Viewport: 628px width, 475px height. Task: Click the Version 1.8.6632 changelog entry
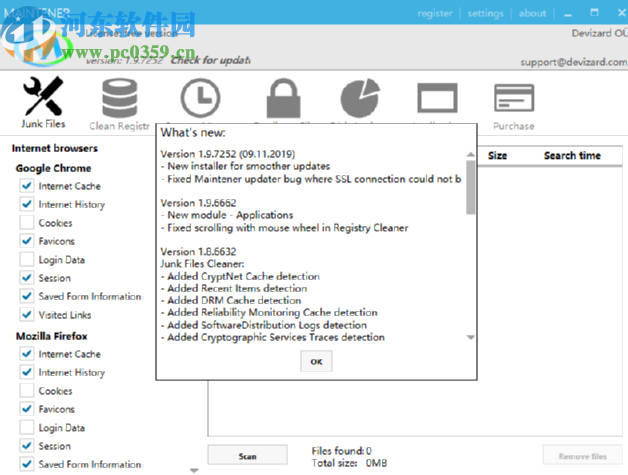[198, 252]
